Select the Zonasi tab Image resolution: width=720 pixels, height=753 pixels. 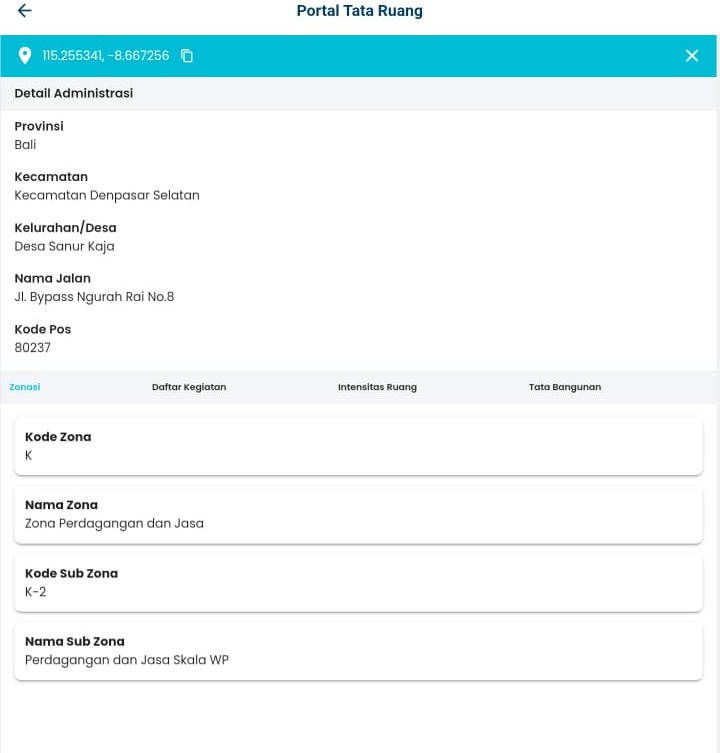coord(25,387)
